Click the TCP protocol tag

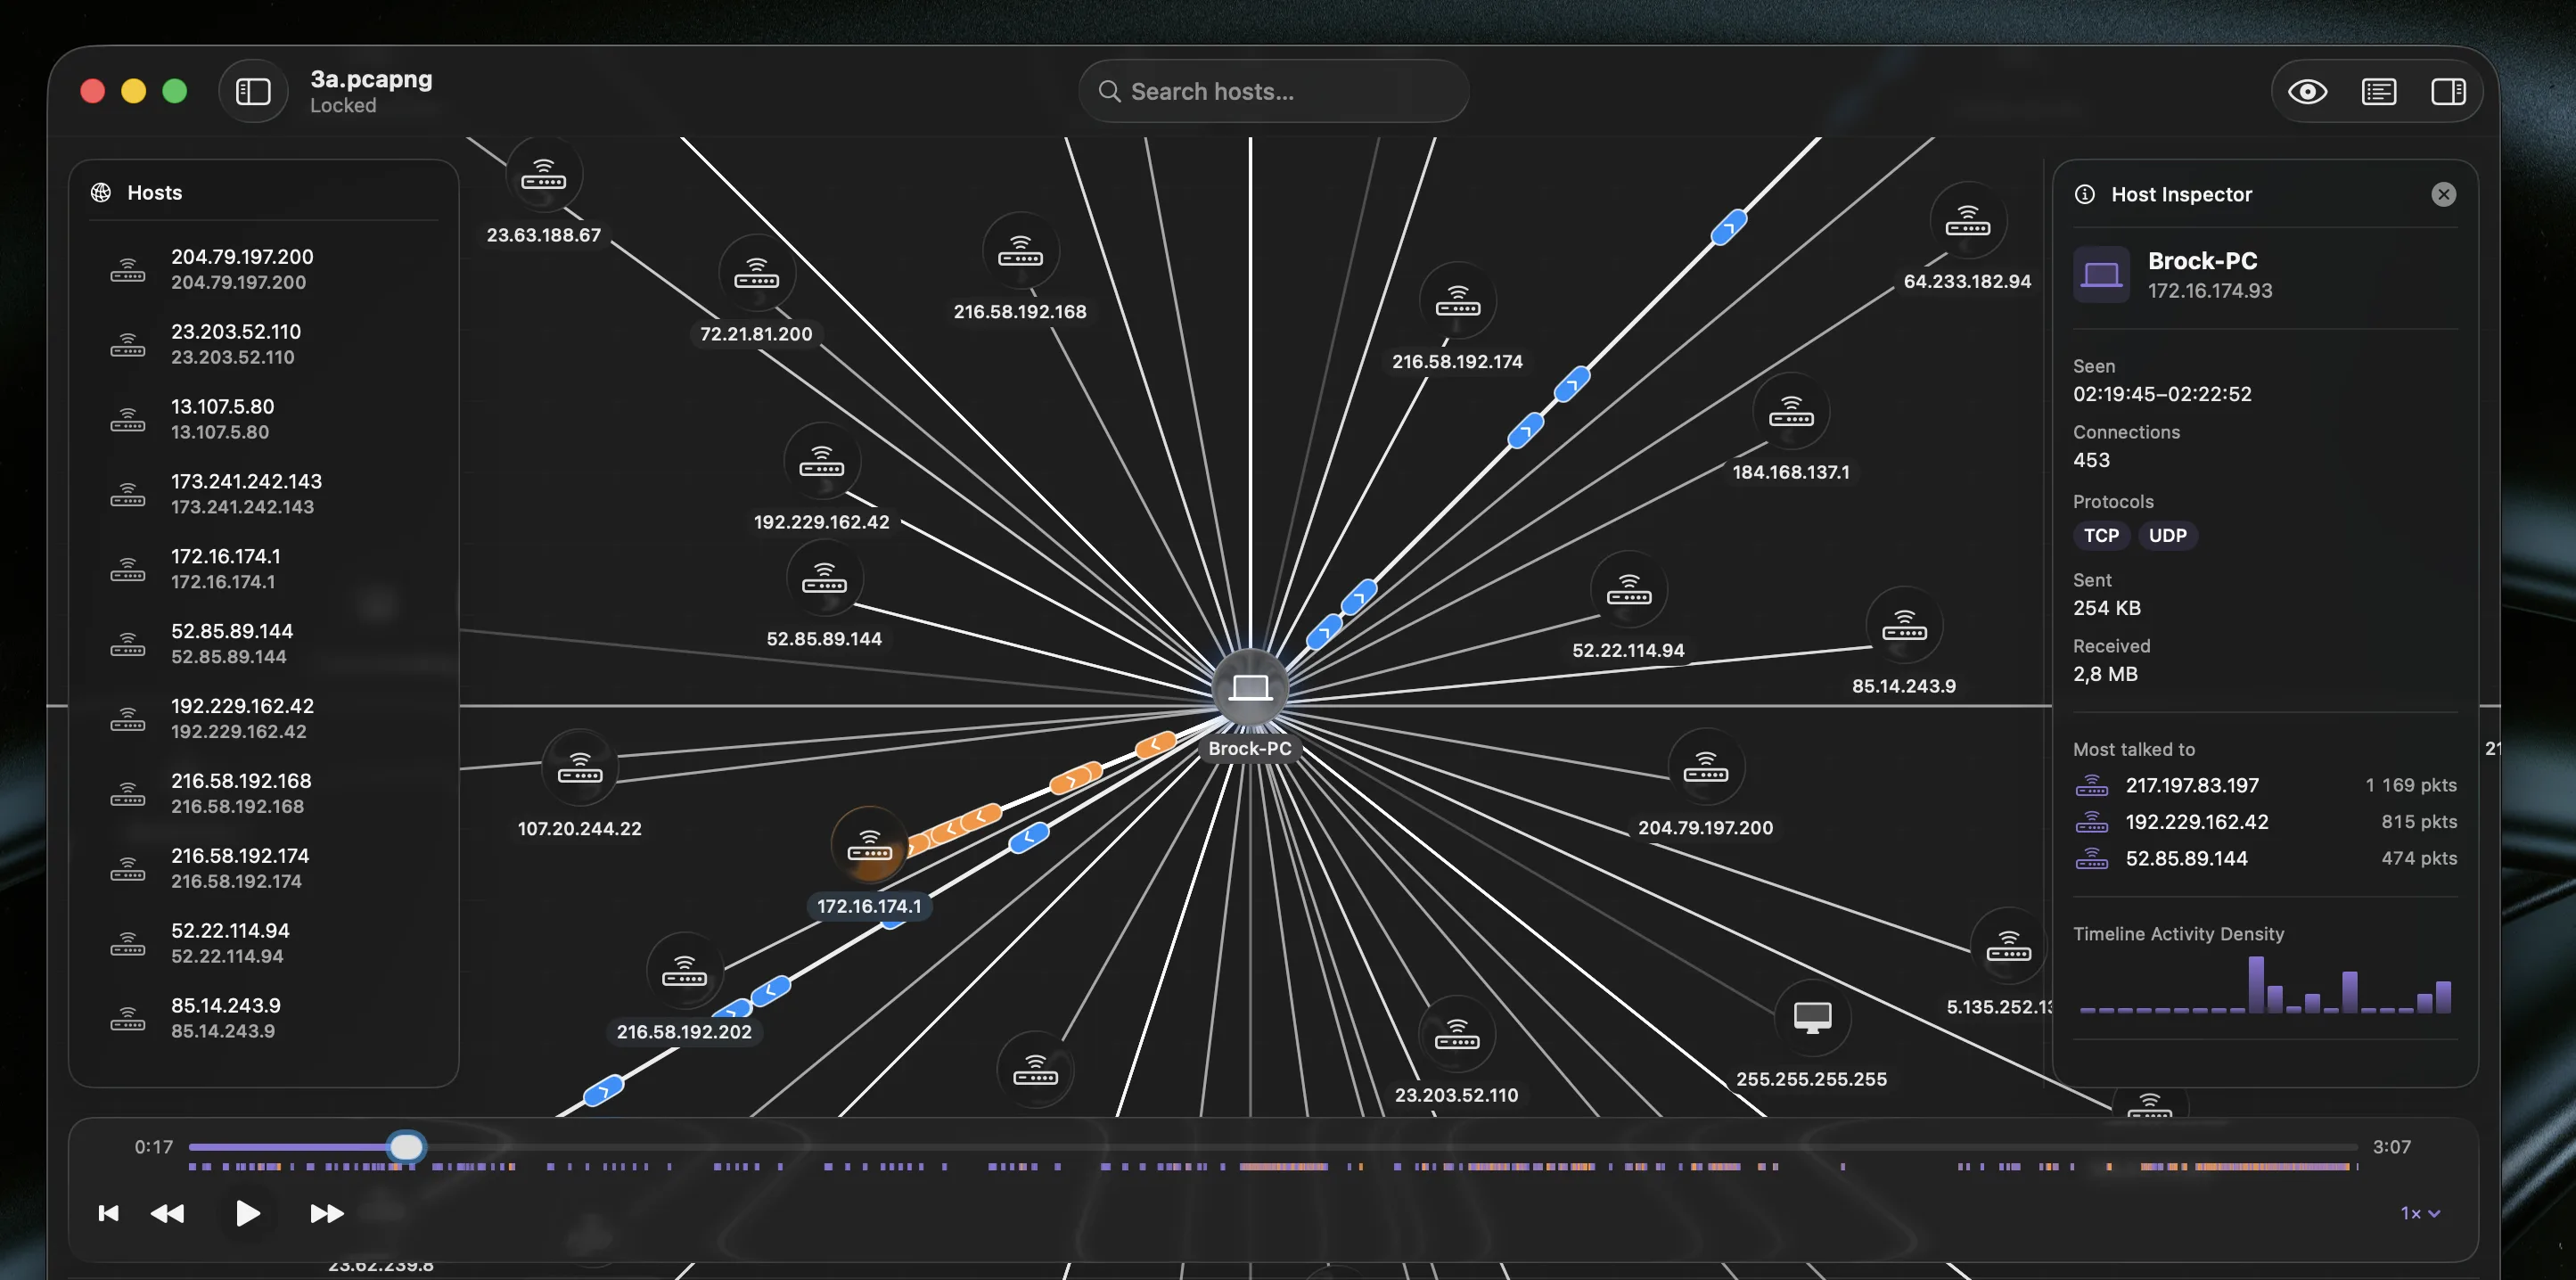pyautogui.click(x=2101, y=535)
